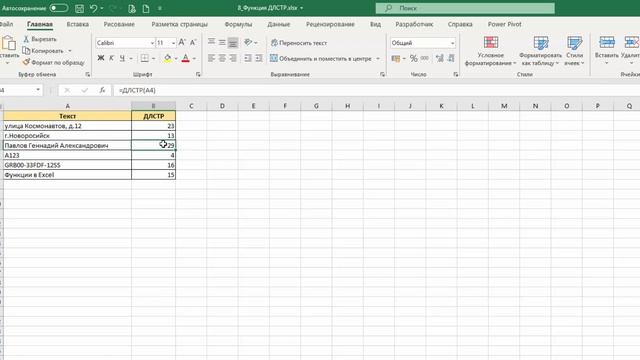Toggle bold Ж formatting
The image size is (640, 360).
click(100, 58)
